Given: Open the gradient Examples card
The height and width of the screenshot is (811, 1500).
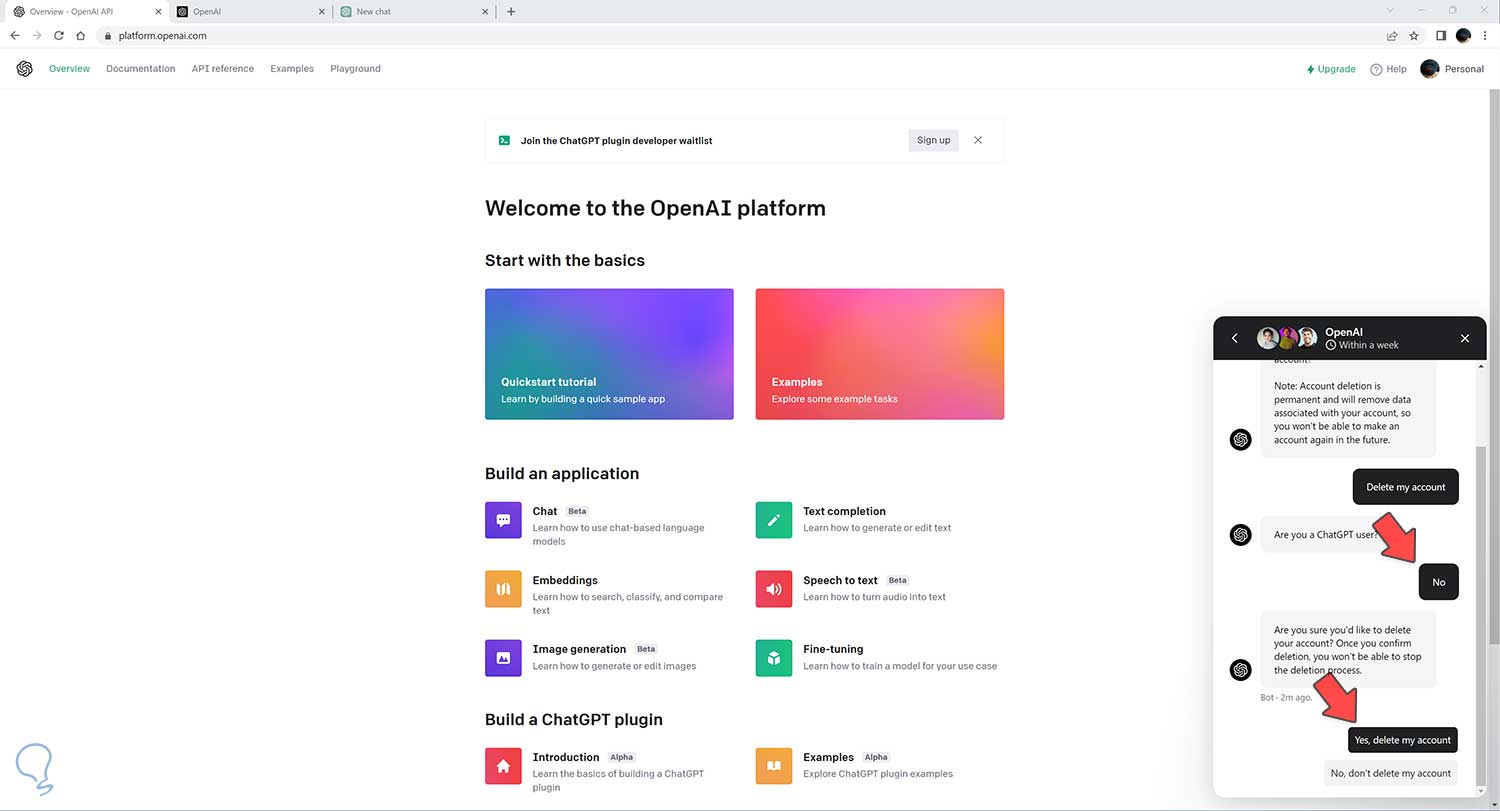Looking at the screenshot, I should click(x=880, y=354).
